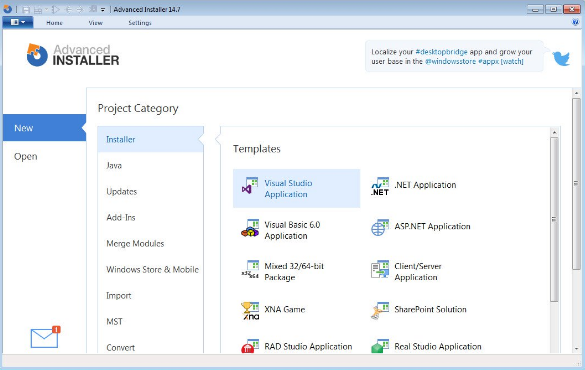585x370 pixels.
Task: Choose 'Visual Studio Application' template label
Action: [288, 189]
